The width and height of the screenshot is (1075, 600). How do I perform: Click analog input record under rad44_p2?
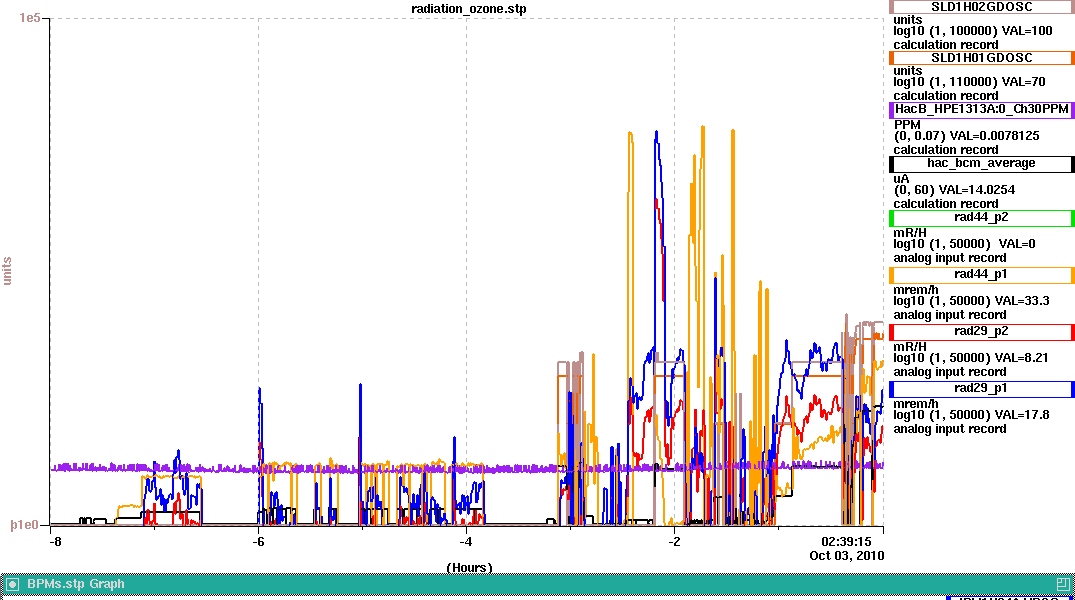coord(950,258)
